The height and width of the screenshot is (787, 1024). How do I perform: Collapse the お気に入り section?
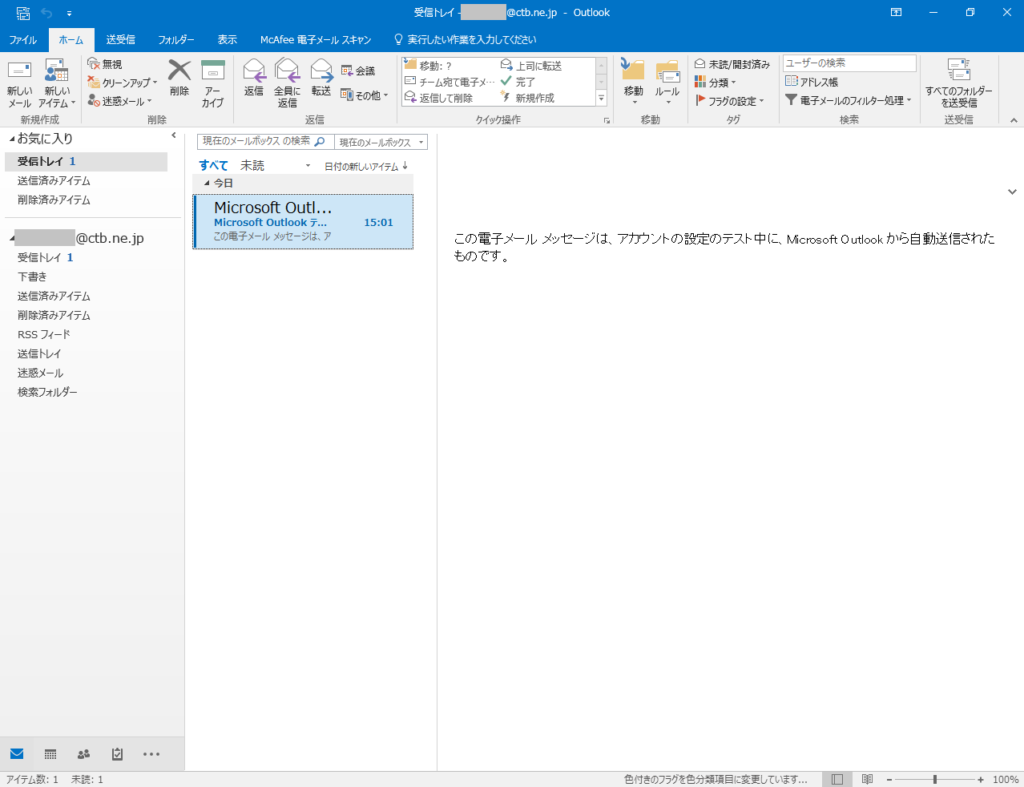pos(12,138)
